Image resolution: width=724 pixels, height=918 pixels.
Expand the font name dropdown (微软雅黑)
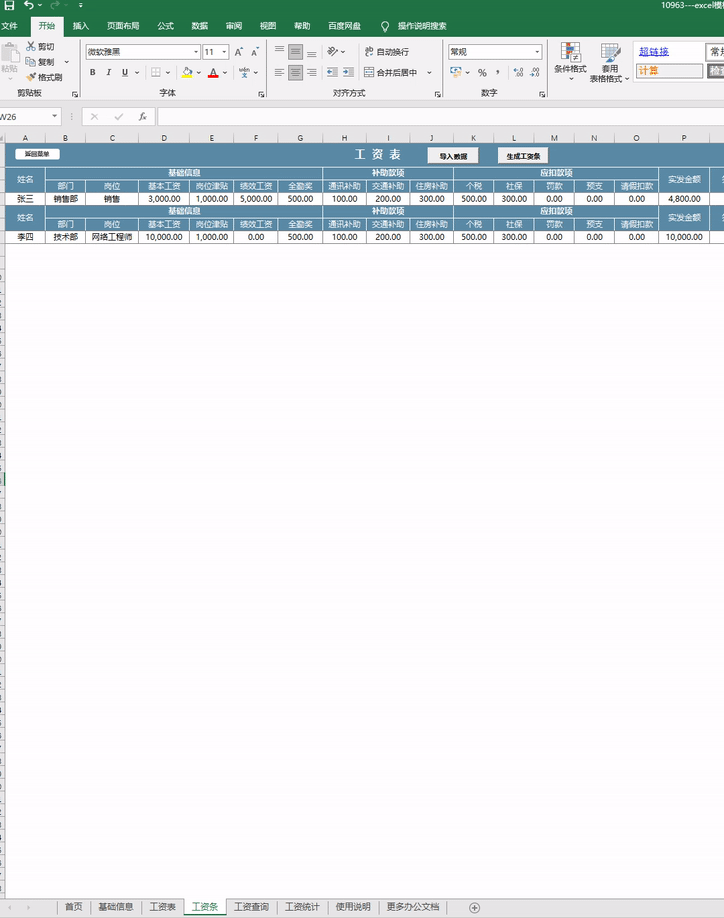(195, 52)
